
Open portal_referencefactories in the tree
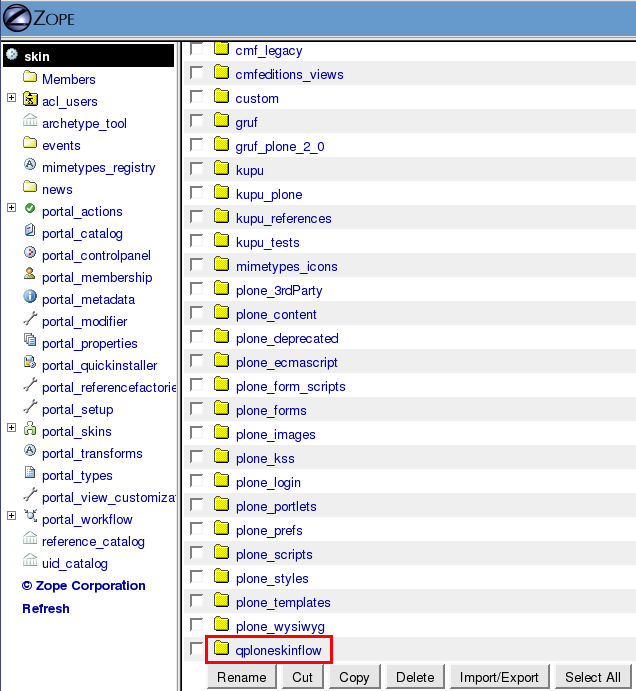click(x=109, y=388)
